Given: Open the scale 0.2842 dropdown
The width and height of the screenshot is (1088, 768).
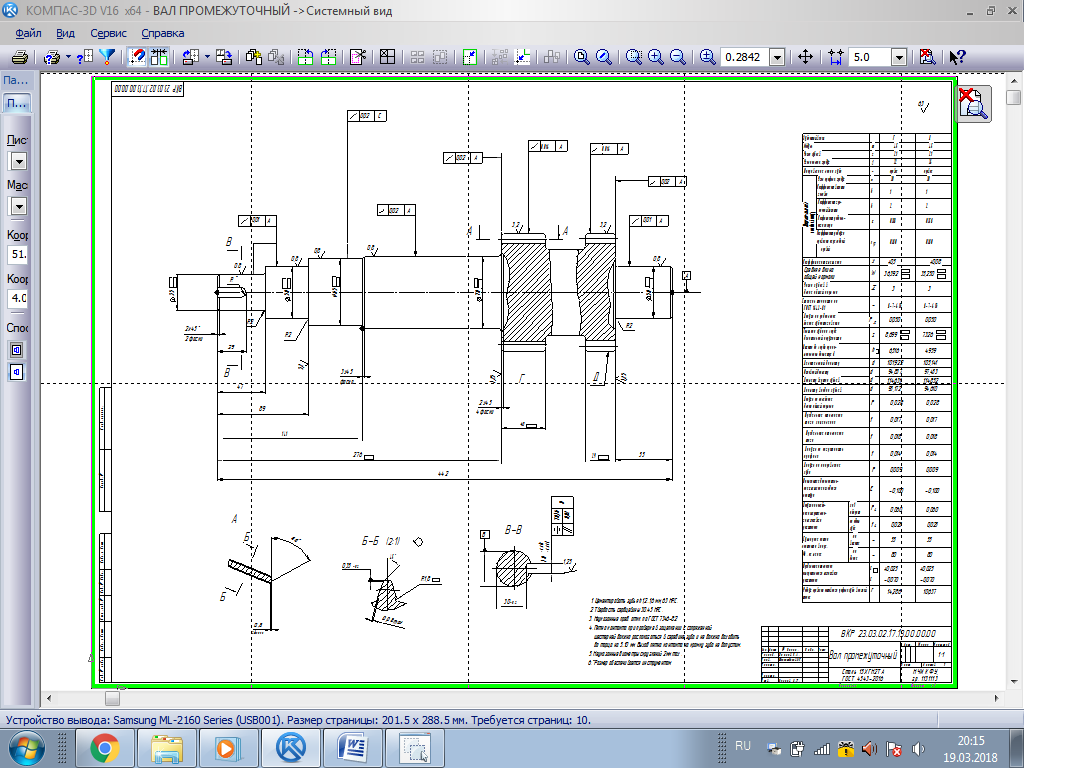Looking at the screenshot, I should click(777, 57).
